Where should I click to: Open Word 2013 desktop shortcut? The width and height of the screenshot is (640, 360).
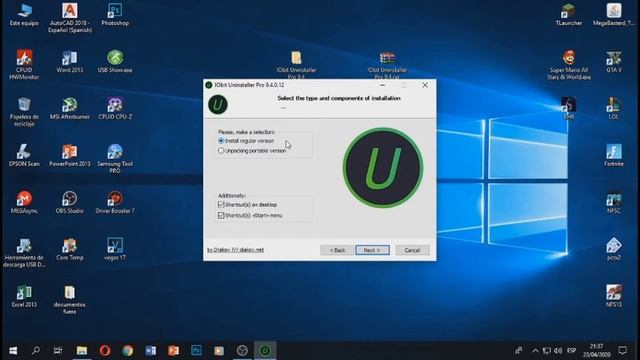click(70, 62)
